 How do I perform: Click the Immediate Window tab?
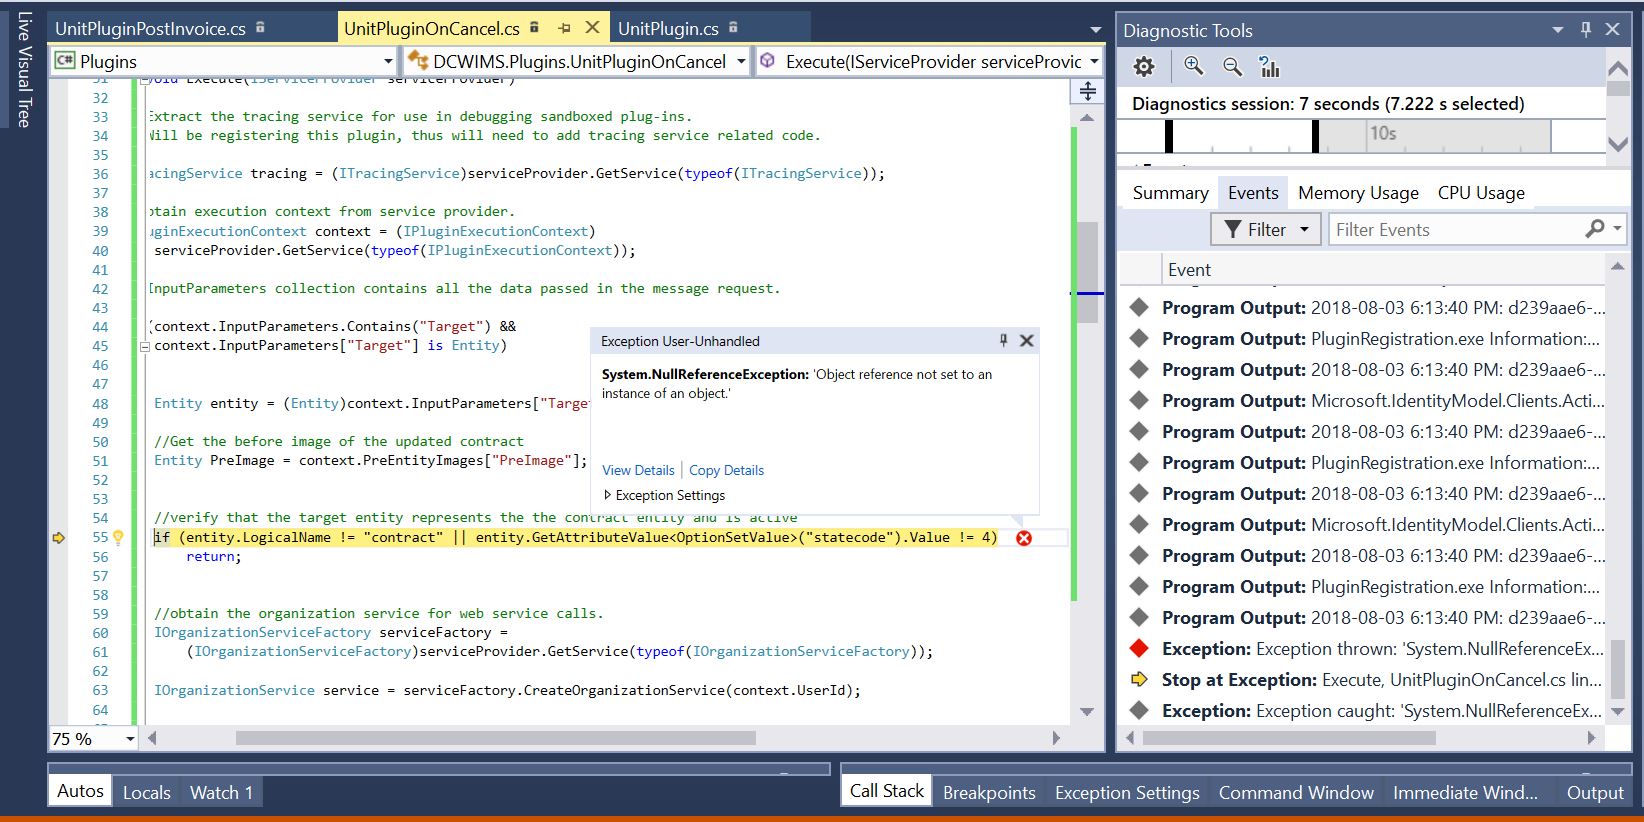tap(1465, 792)
